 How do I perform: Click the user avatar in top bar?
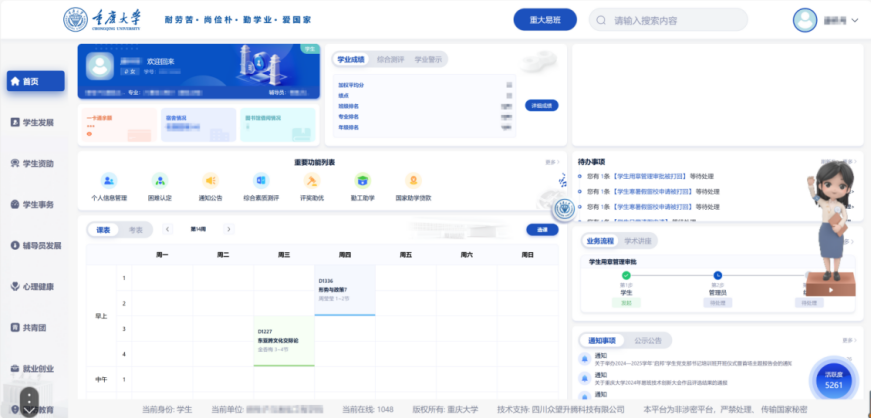pyautogui.click(x=805, y=20)
